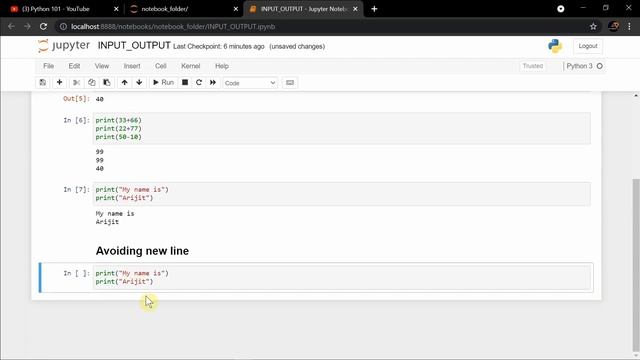
Task: Open the Cell menu
Action: (161, 66)
